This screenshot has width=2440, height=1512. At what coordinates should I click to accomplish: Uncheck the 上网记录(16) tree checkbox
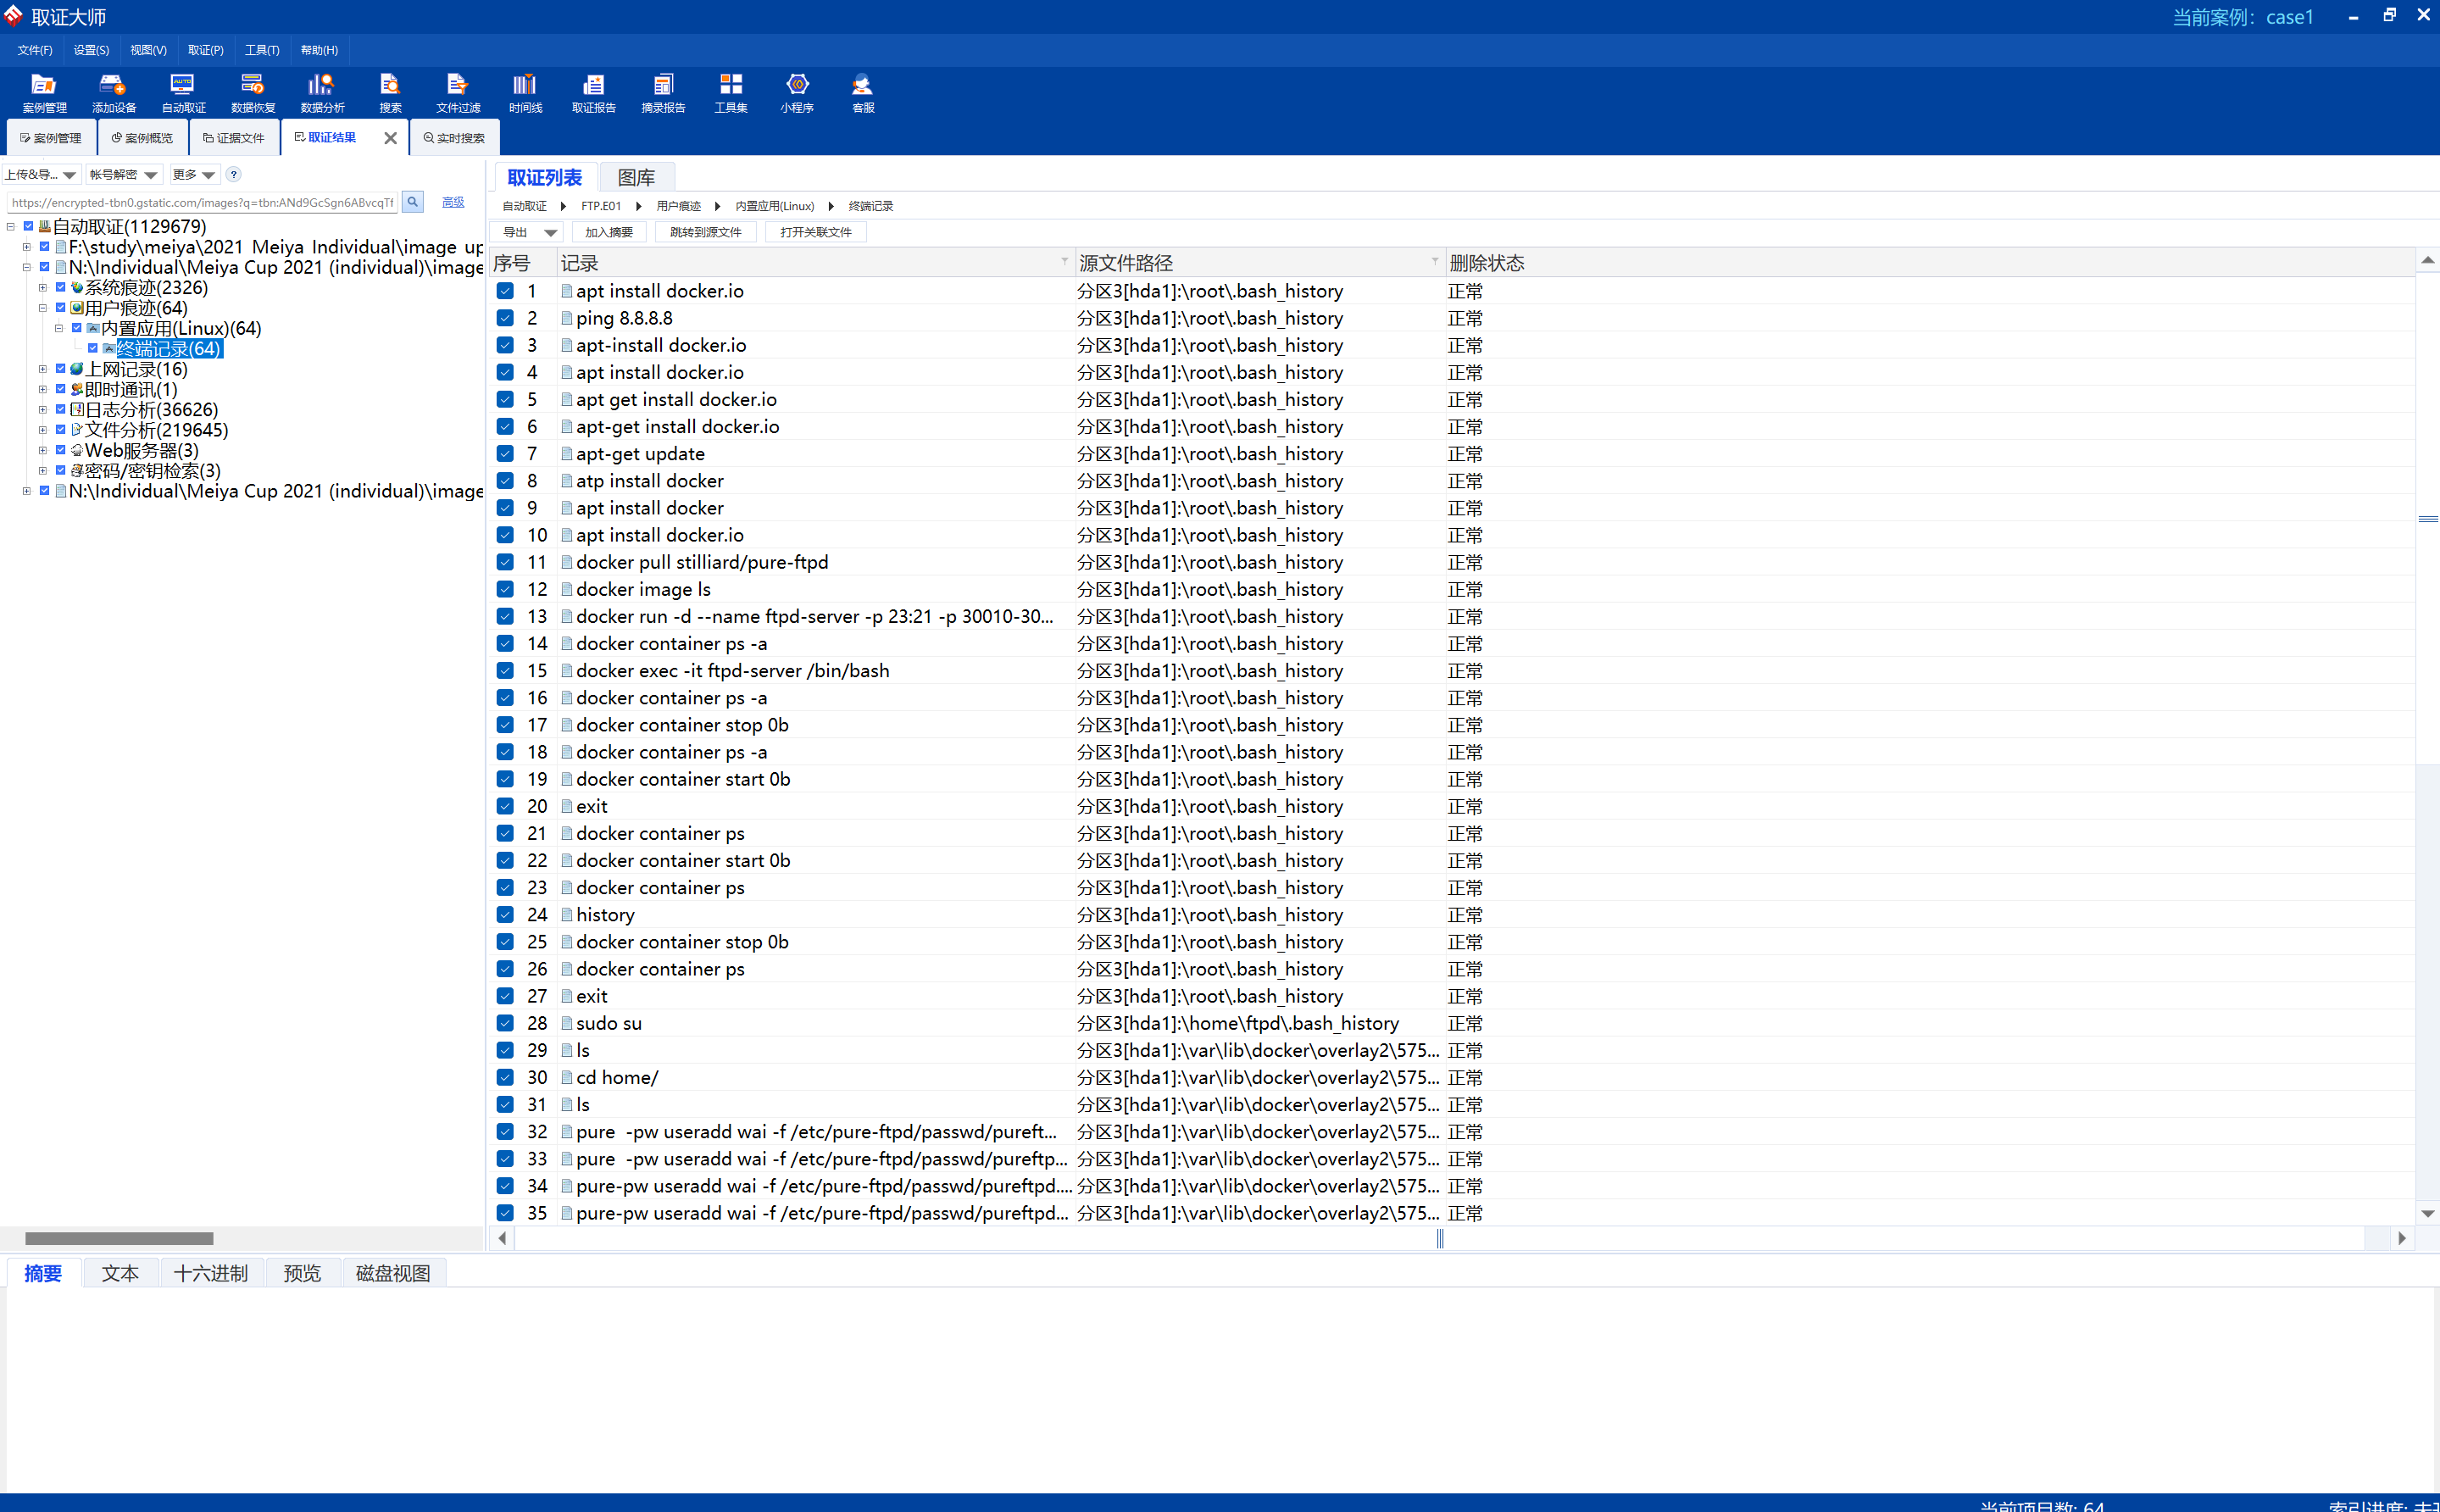click(x=61, y=369)
